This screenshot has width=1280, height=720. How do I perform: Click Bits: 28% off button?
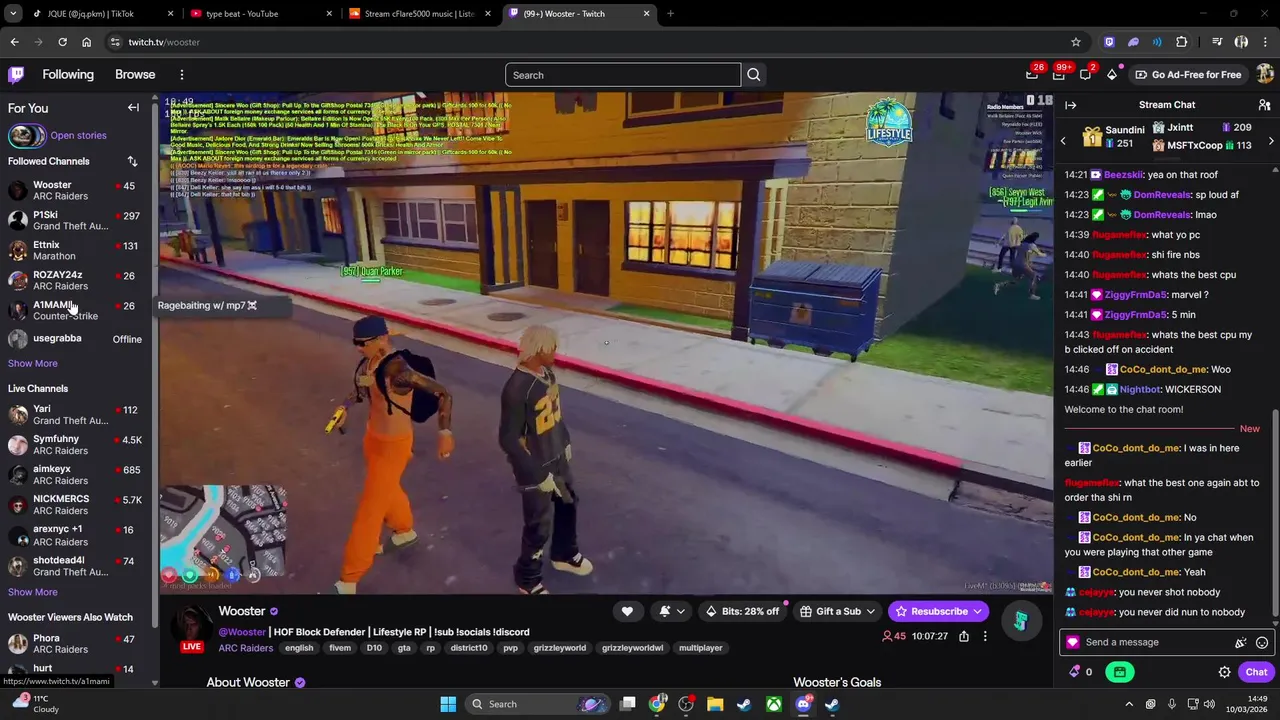[x=742, y=611]
